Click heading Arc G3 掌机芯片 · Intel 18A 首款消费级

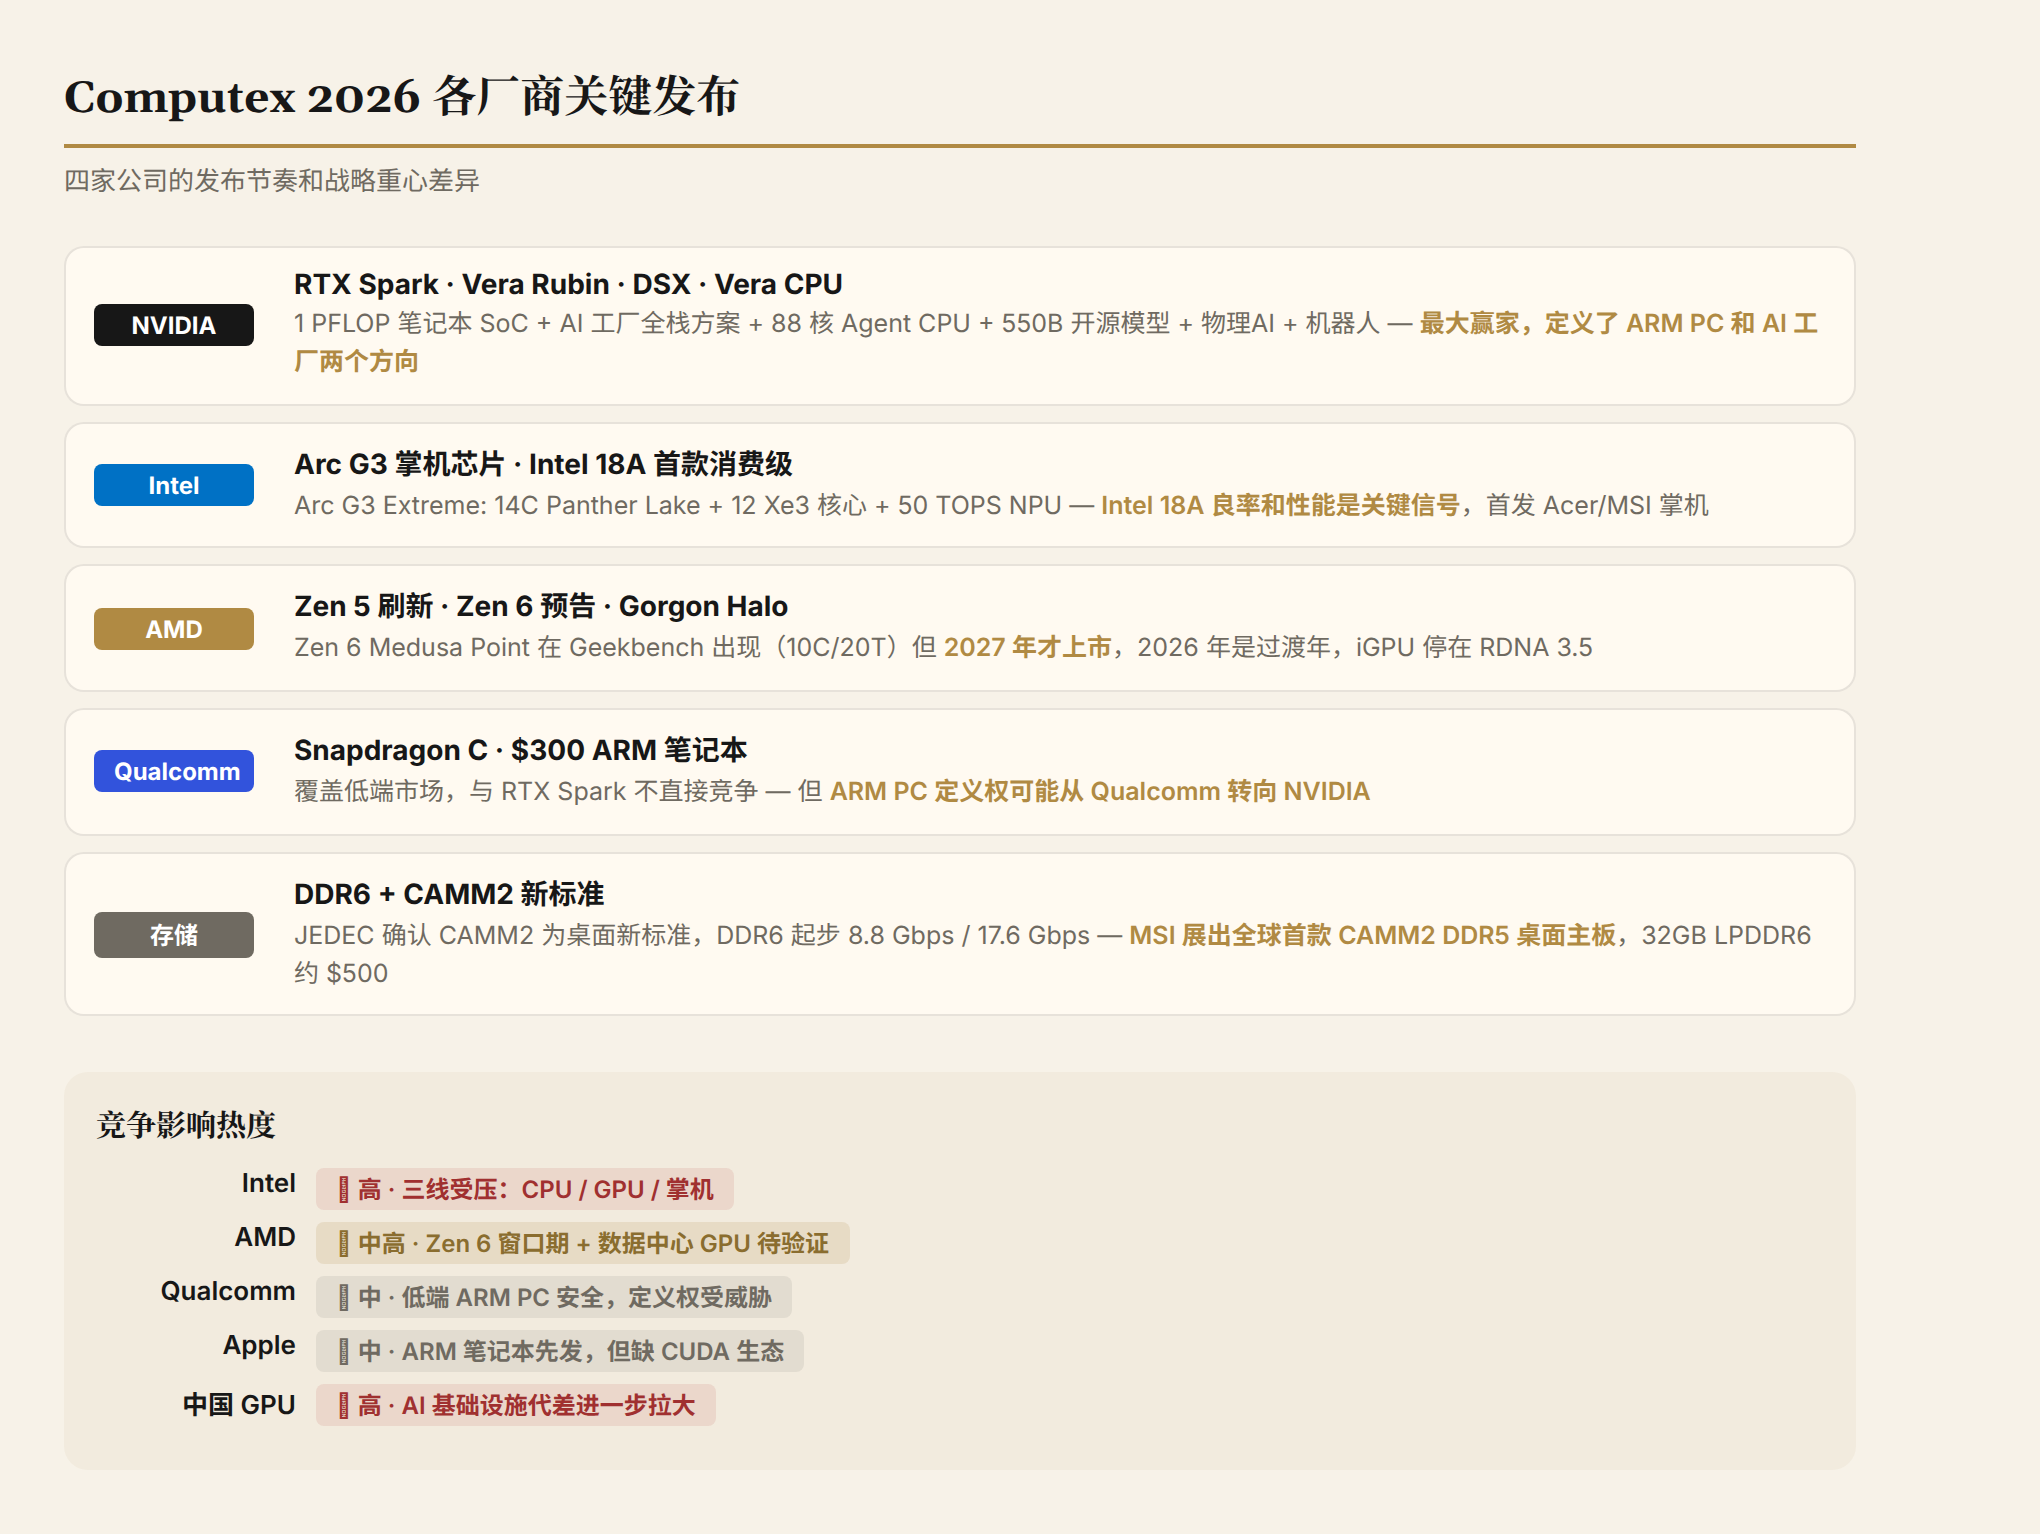tap(543, 464)
